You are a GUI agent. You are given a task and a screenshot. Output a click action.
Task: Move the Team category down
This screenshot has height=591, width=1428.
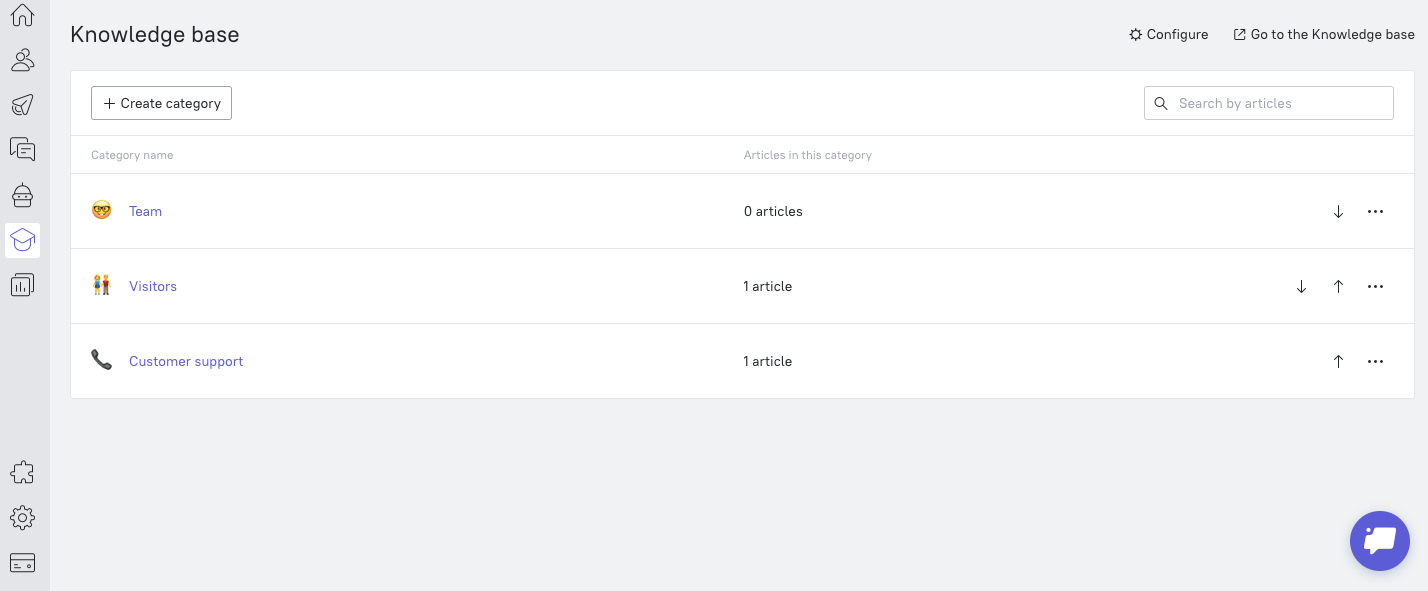tap(1338, 212)
